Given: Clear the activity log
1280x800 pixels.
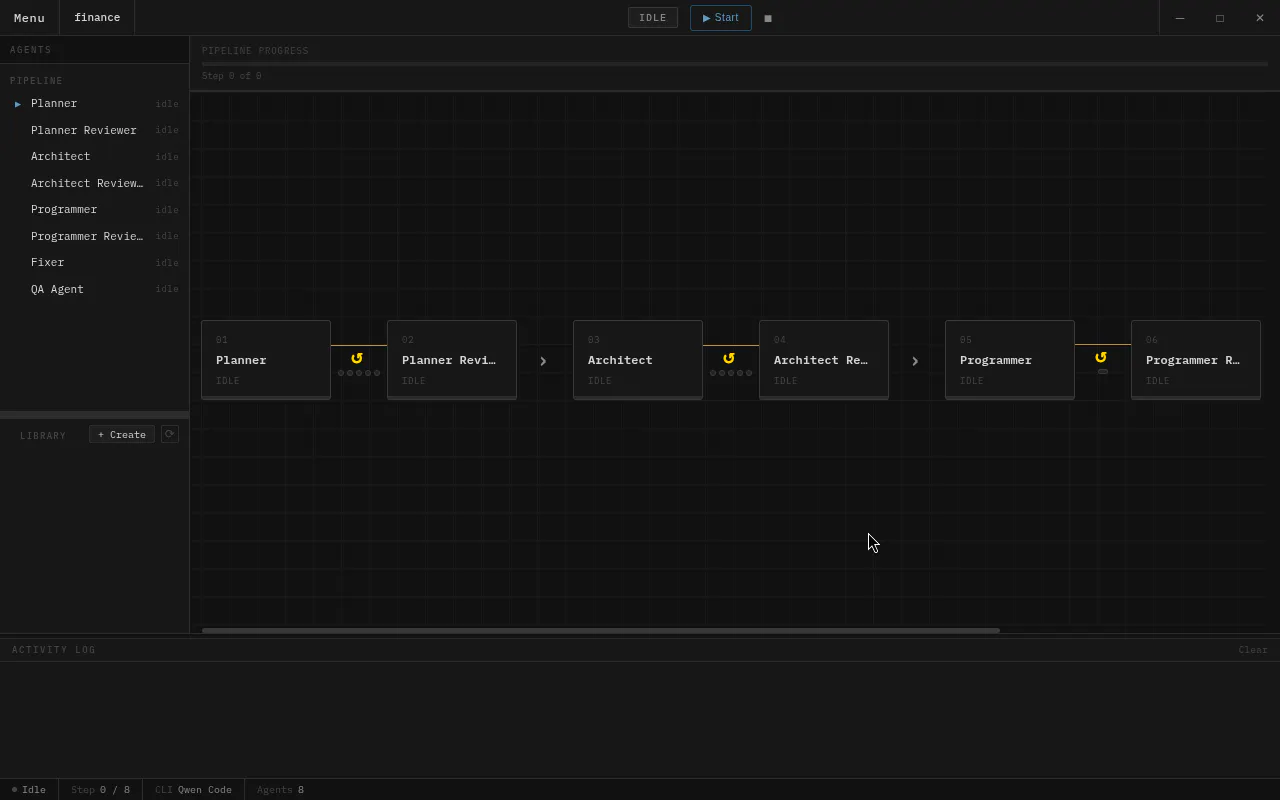Looking at the screenshot, I should pos(1253,650).
